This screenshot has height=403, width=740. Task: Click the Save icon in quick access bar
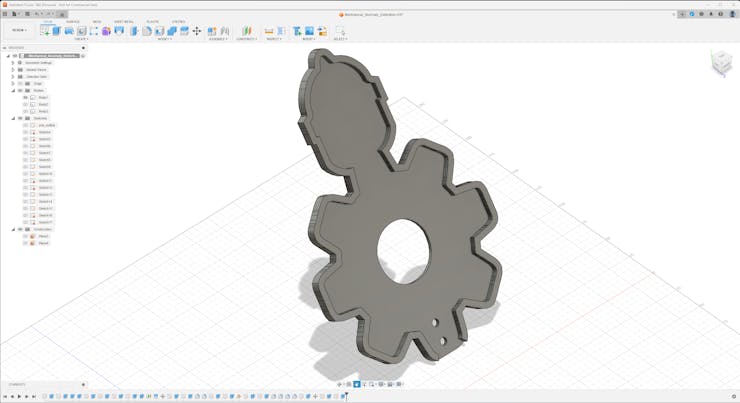27,14
